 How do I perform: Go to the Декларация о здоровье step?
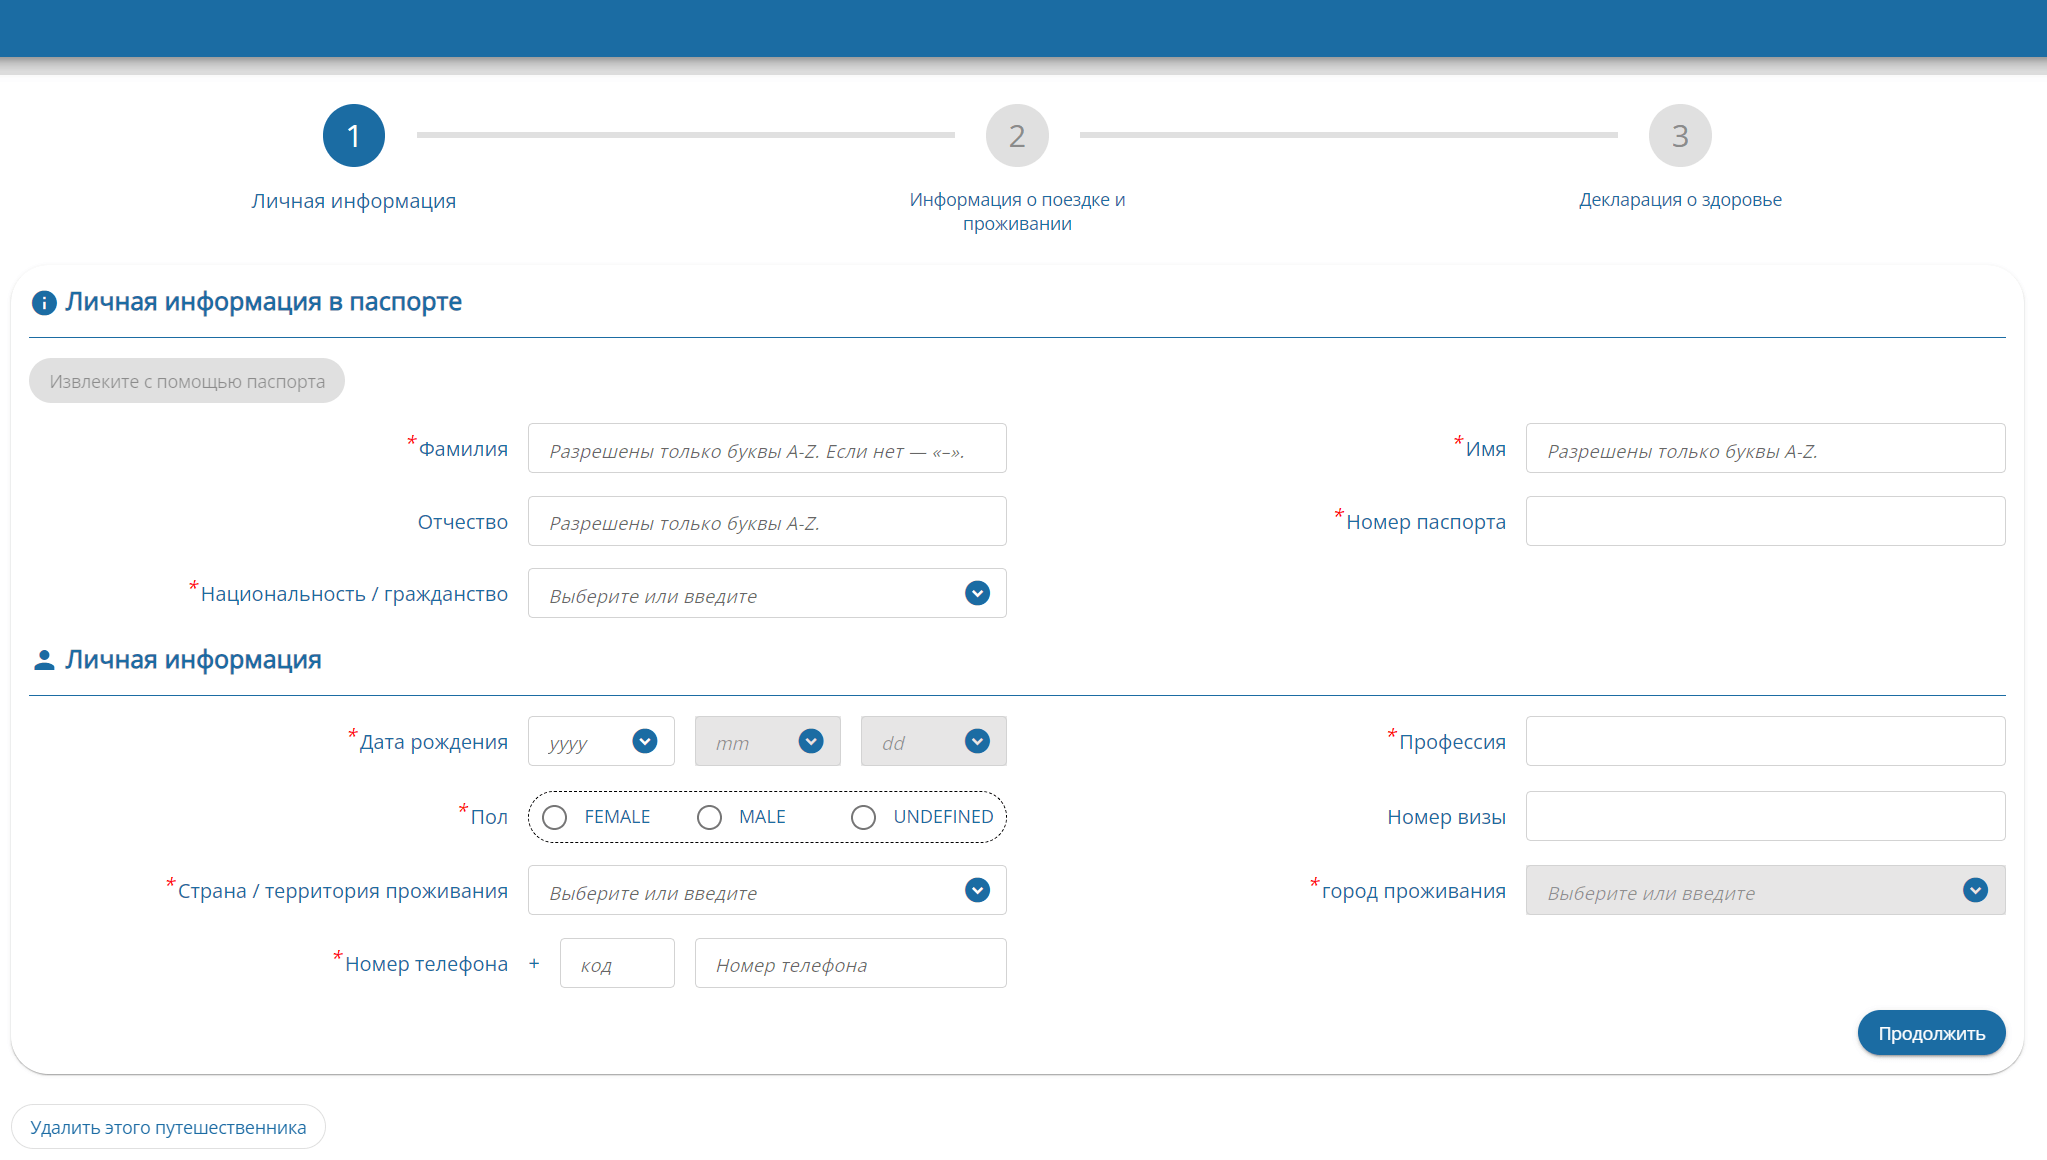[1679, 199]
